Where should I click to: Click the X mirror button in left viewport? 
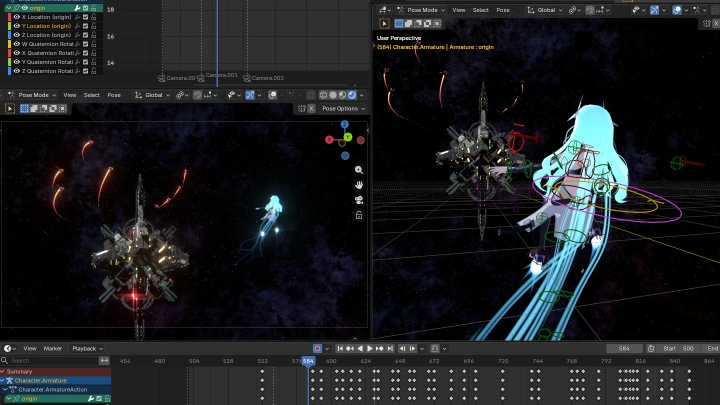[311, 108]
